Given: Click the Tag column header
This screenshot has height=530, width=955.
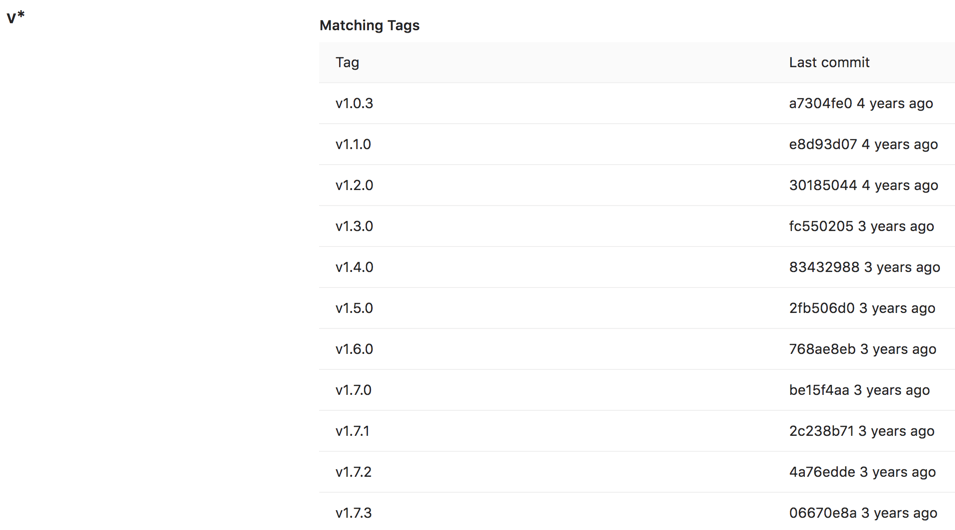Looking at the screenshot, I should point(347,62).
